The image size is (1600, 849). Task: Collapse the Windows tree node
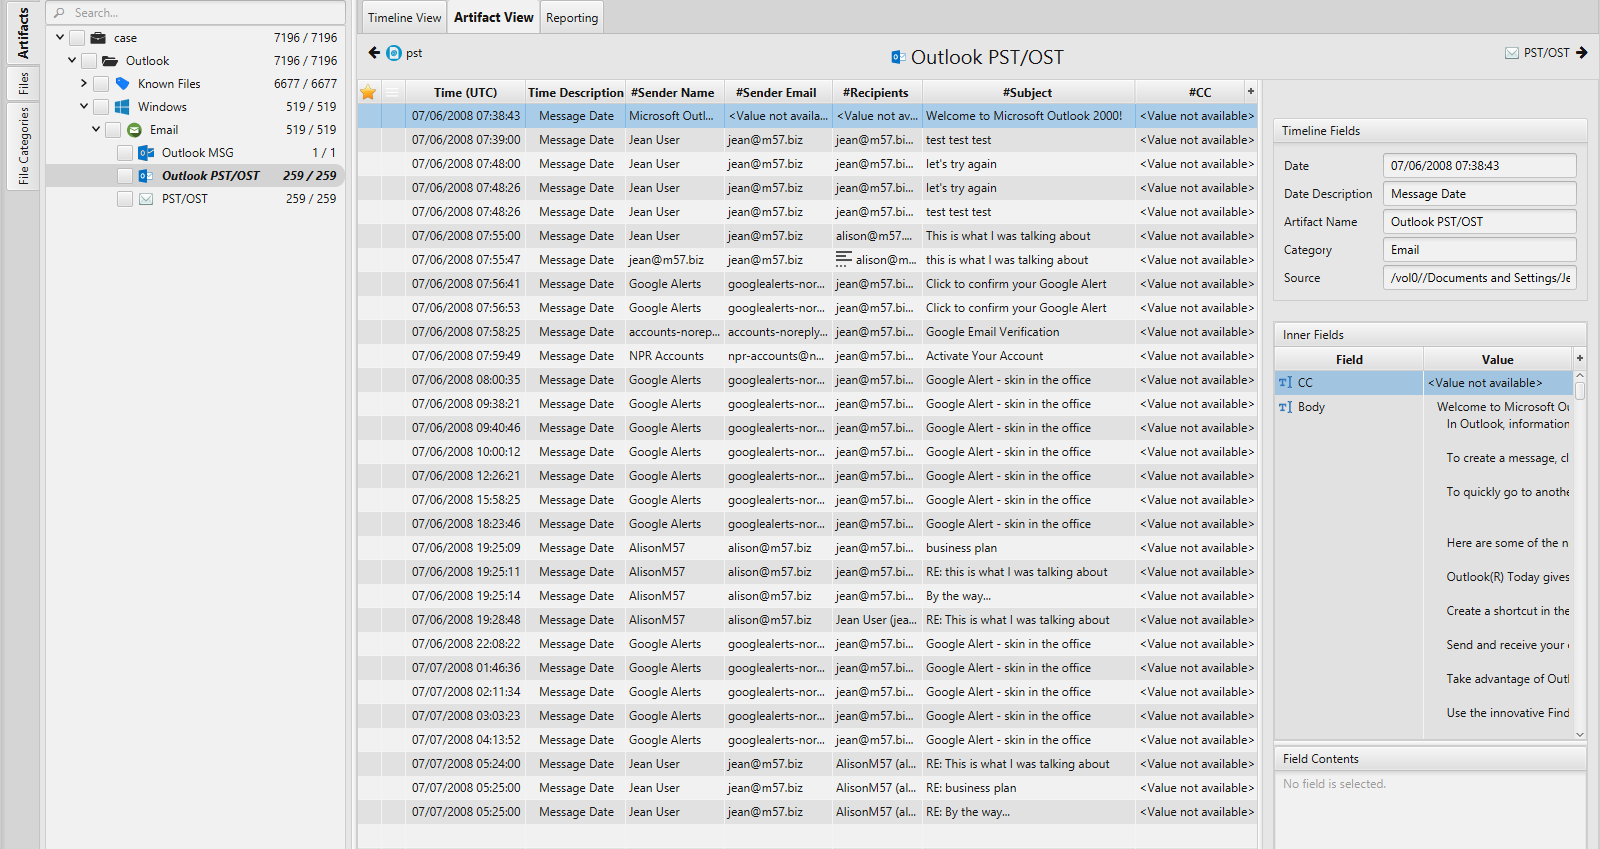pos(84,107)
